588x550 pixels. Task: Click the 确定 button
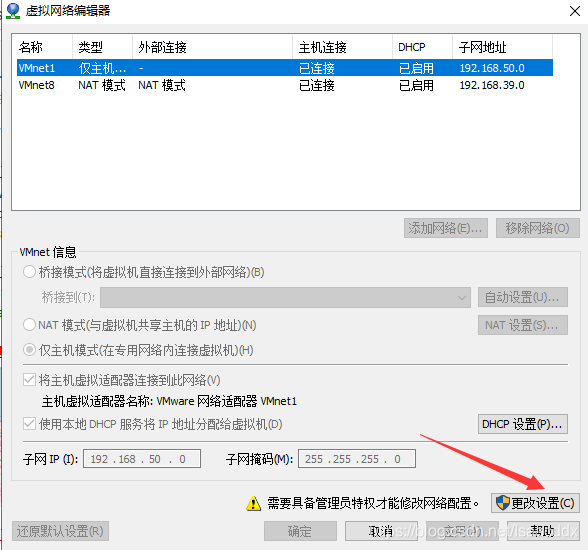(x=300, y=531)
